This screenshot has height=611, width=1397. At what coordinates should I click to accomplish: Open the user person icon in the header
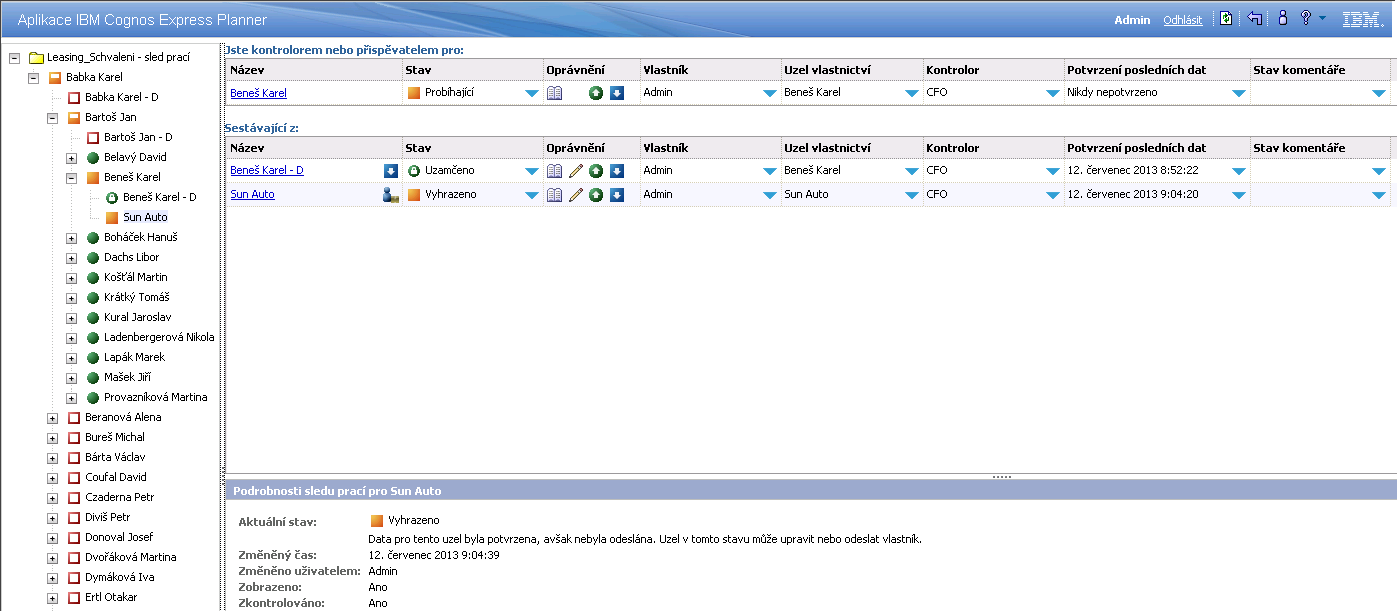(1282, 19)
